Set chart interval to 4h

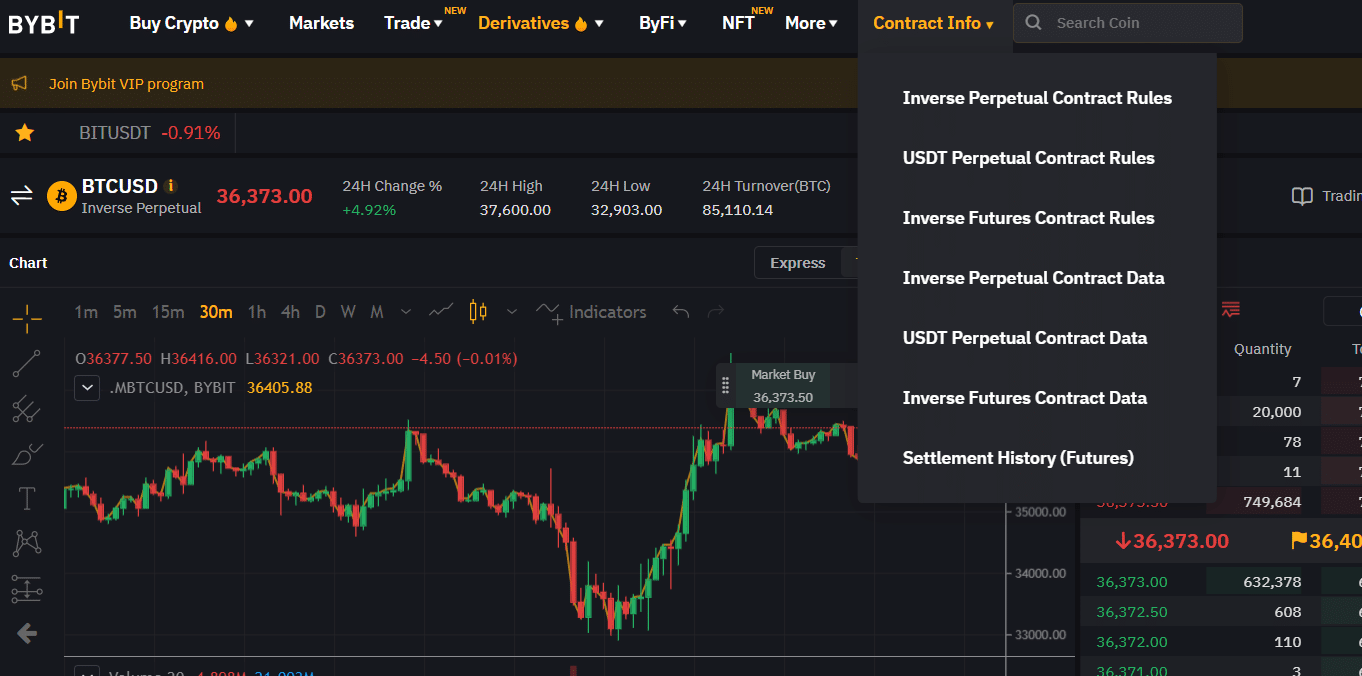(x=290, y=312)
